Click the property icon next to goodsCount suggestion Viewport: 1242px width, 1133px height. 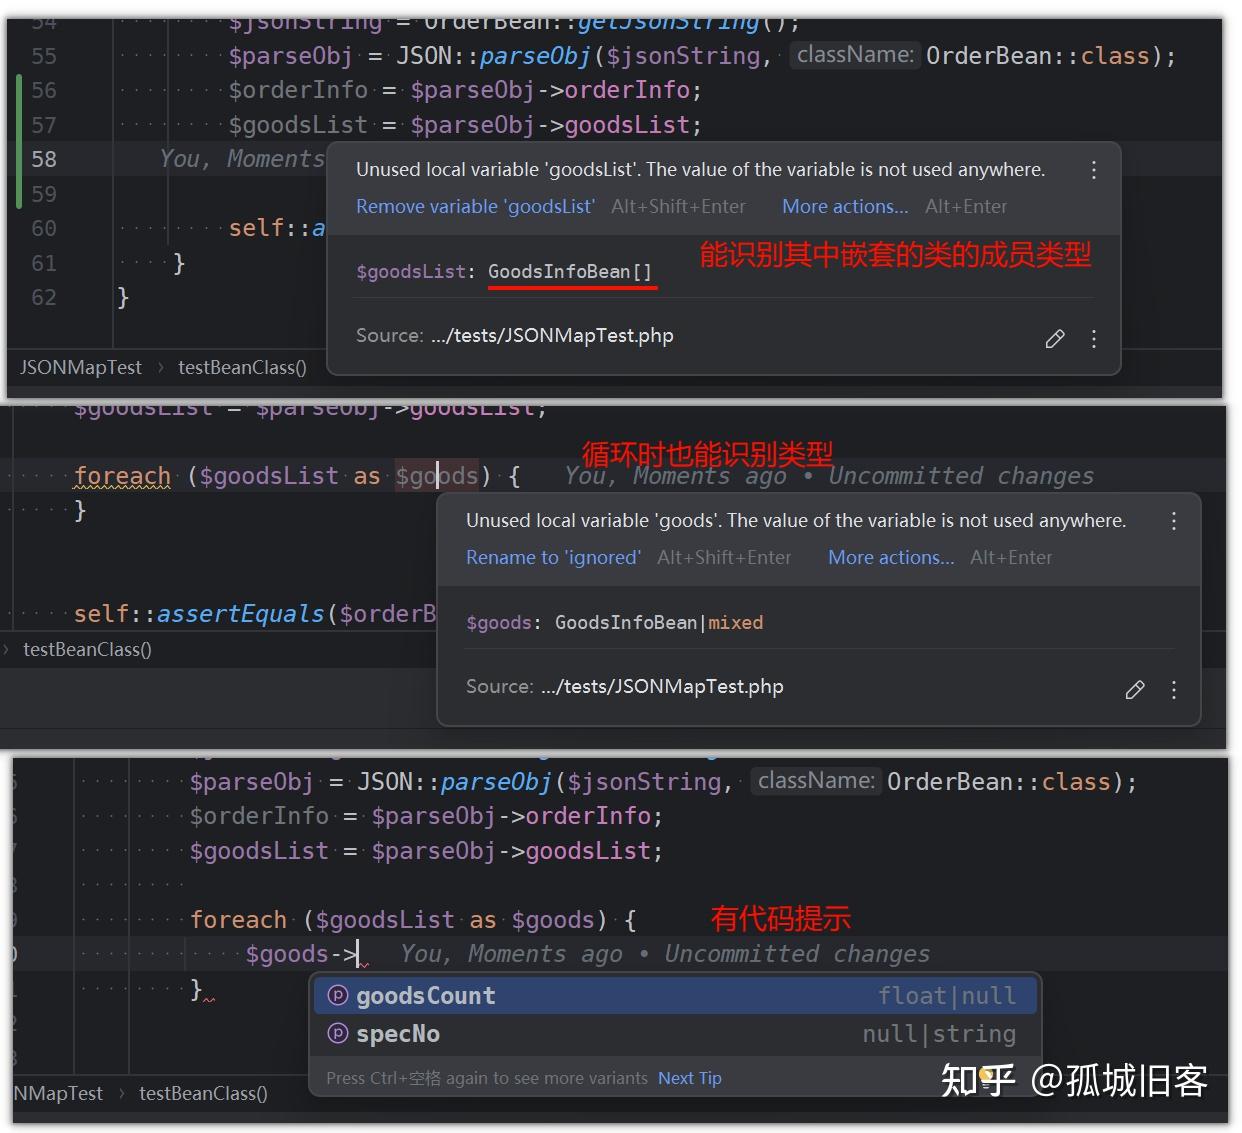pos(337,995)
